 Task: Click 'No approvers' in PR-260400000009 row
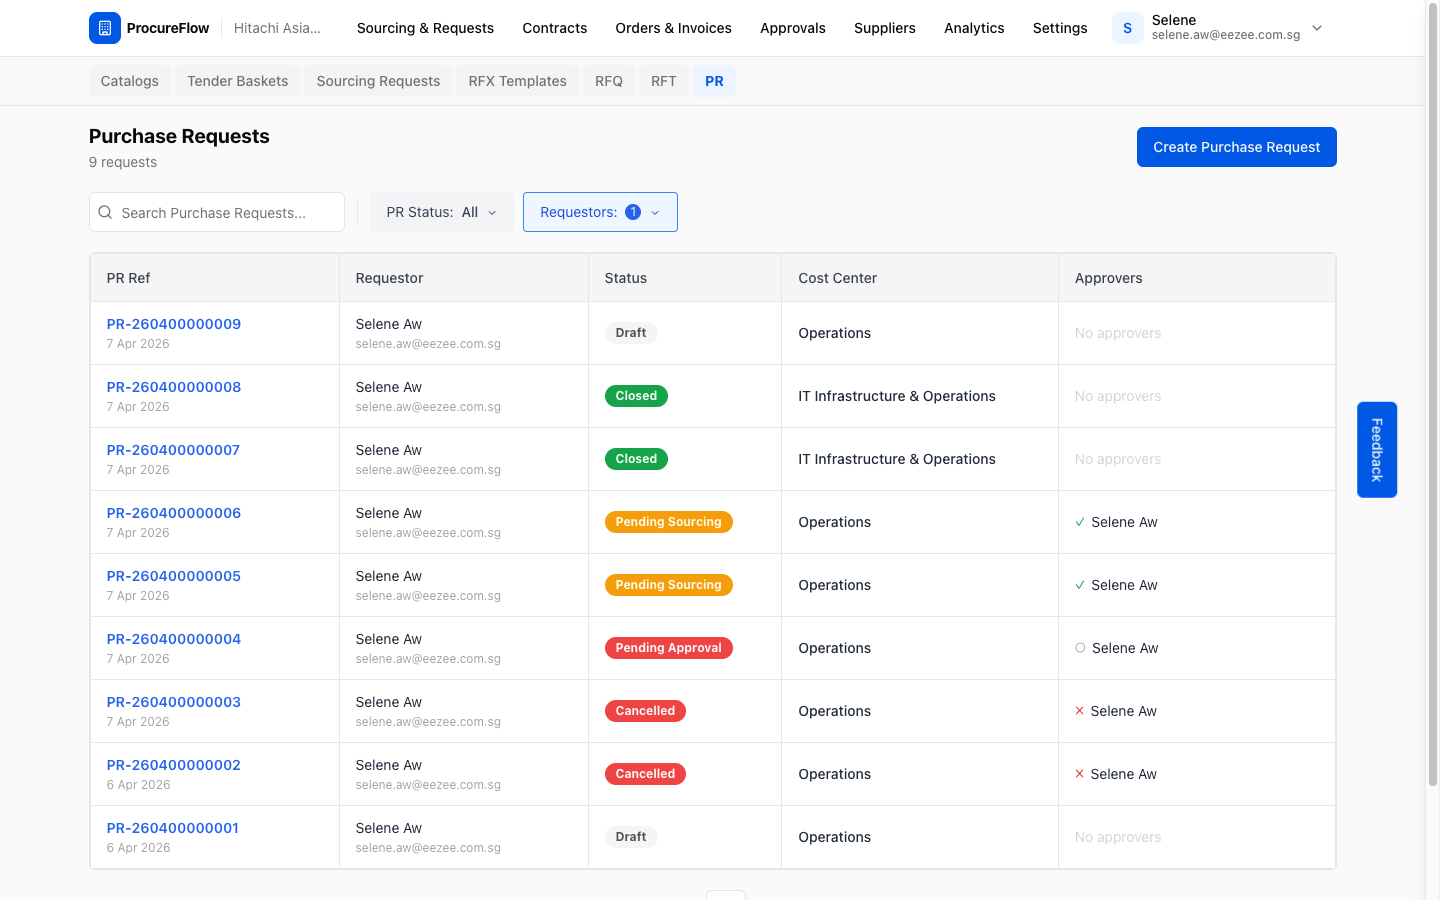[1118, 333]
